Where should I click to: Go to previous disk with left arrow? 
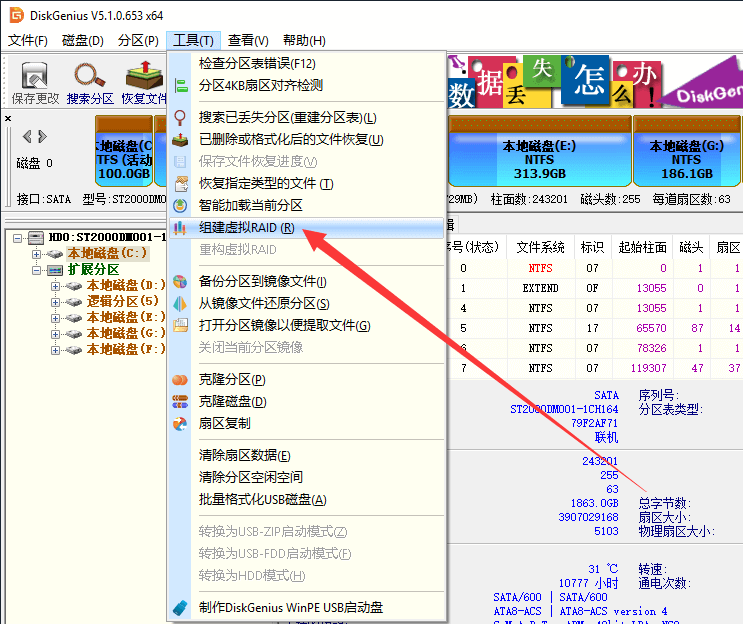pyautogui.click(x=27, y=136)
